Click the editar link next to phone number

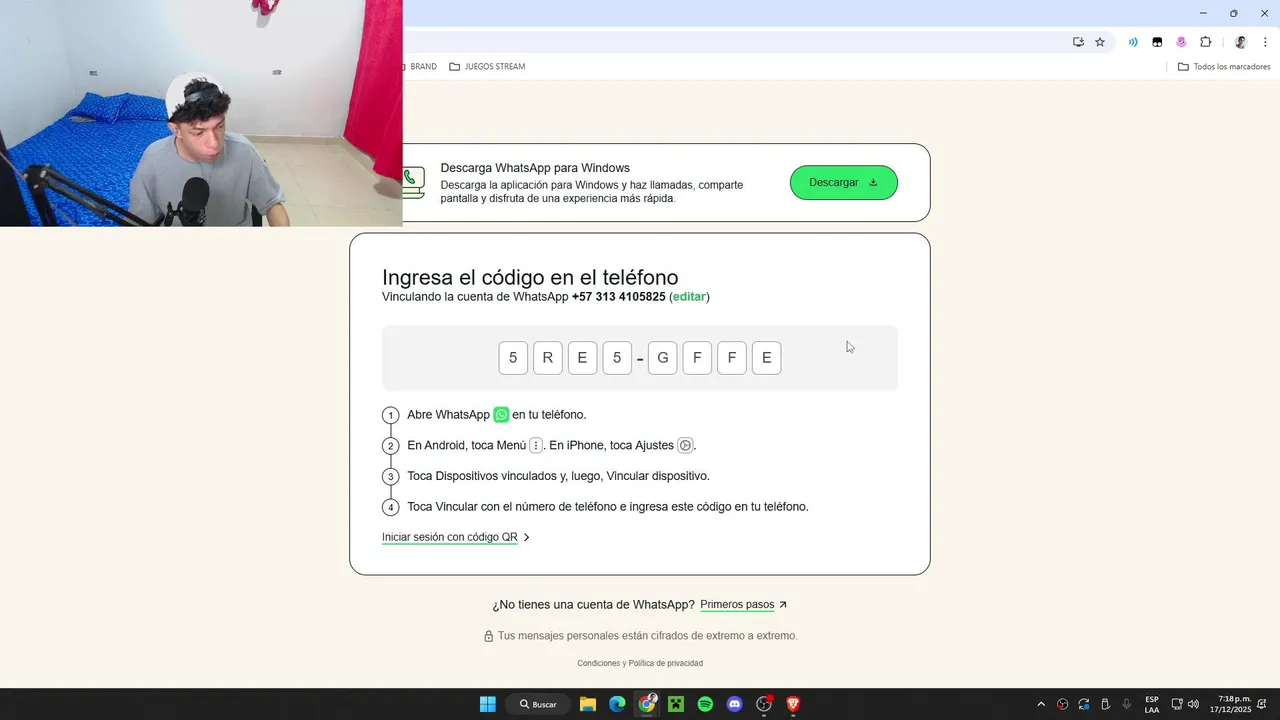(x=689, y=297)
